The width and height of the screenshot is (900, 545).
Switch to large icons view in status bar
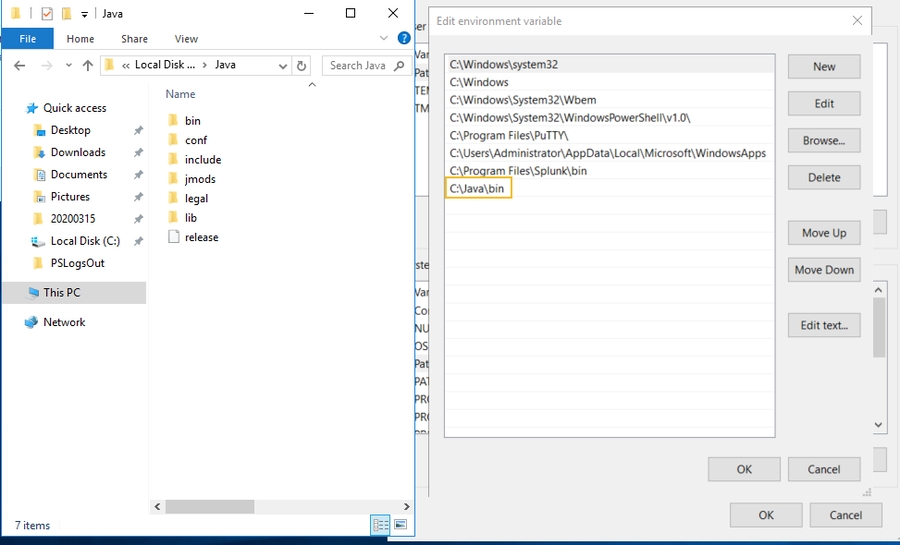pos(401,524)
